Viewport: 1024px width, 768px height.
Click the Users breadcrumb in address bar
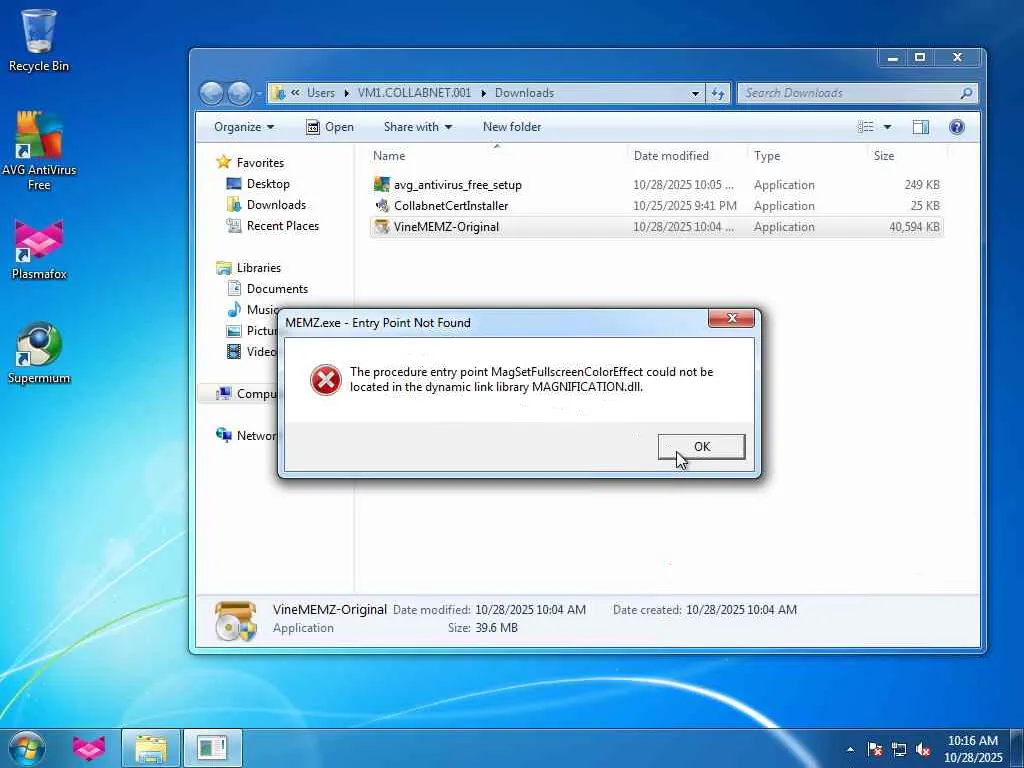321,93
